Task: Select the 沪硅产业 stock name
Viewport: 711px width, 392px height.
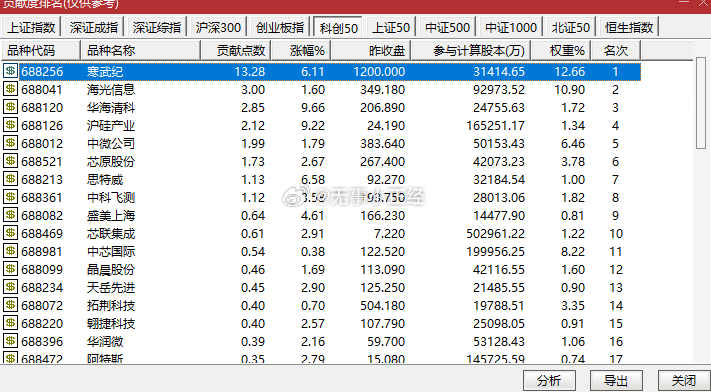Action: coord(111,125)
